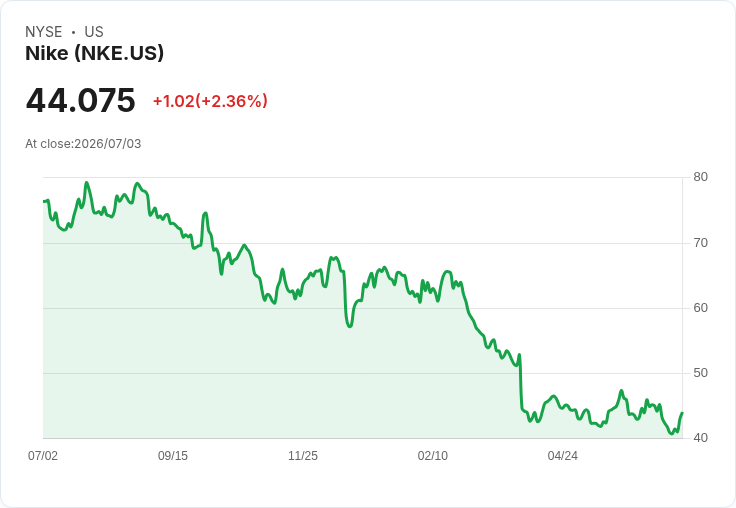Click the 44.075 current price

coord(80,100)
